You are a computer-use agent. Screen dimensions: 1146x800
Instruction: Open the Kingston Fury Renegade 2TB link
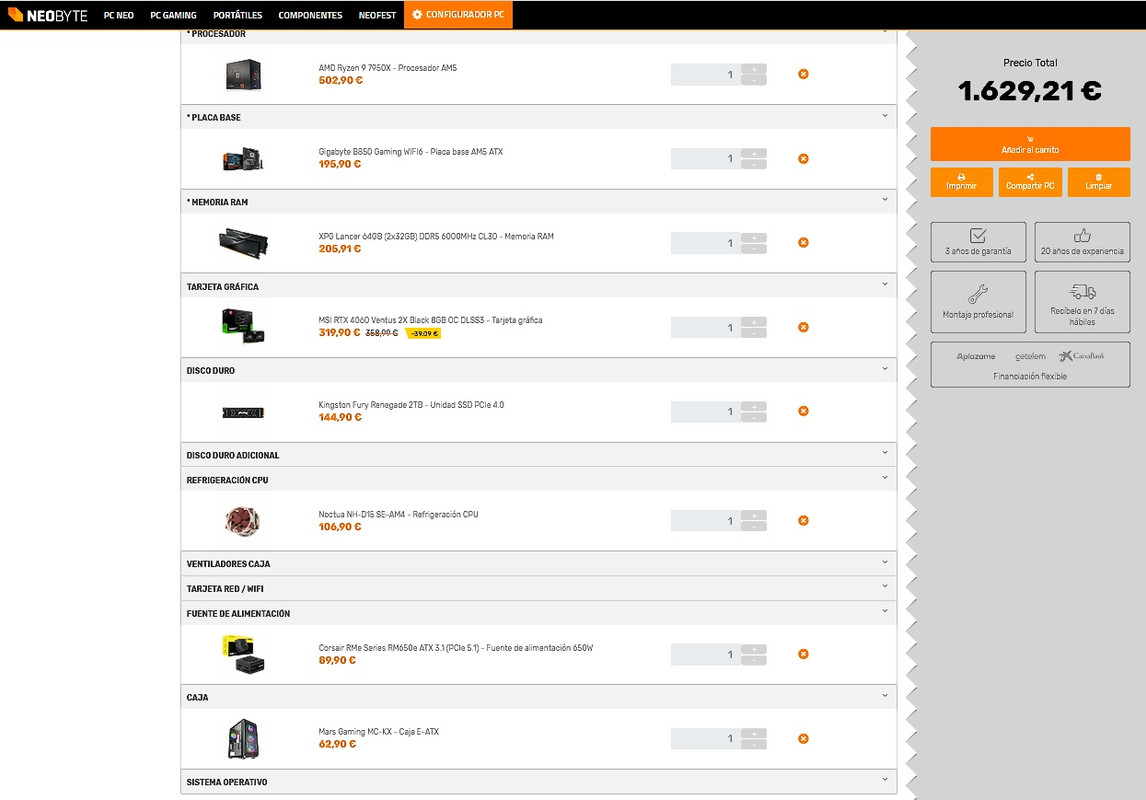point(411,405)
